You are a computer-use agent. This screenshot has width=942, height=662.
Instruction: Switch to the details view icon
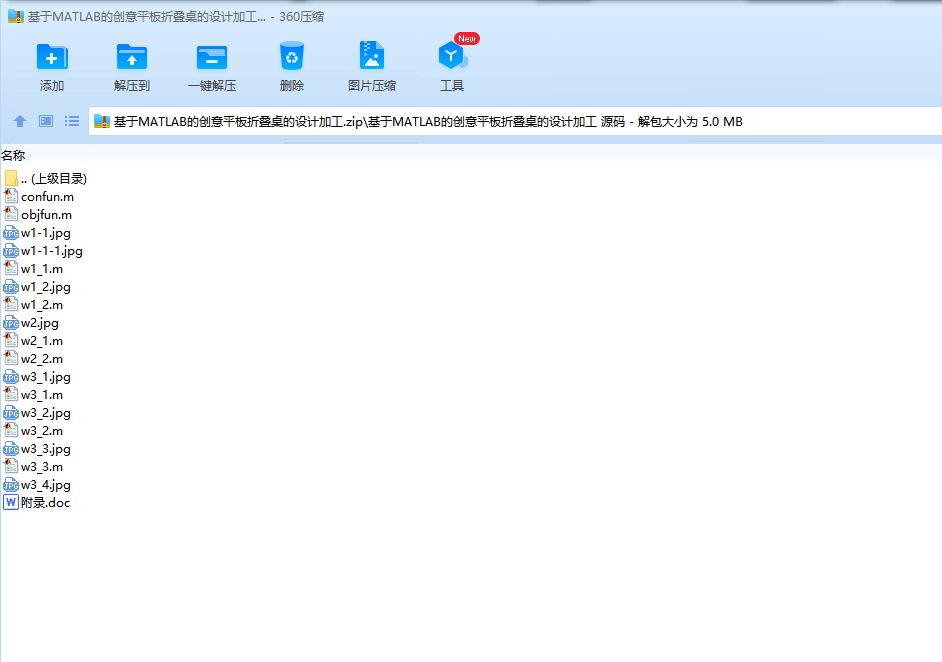46,121
